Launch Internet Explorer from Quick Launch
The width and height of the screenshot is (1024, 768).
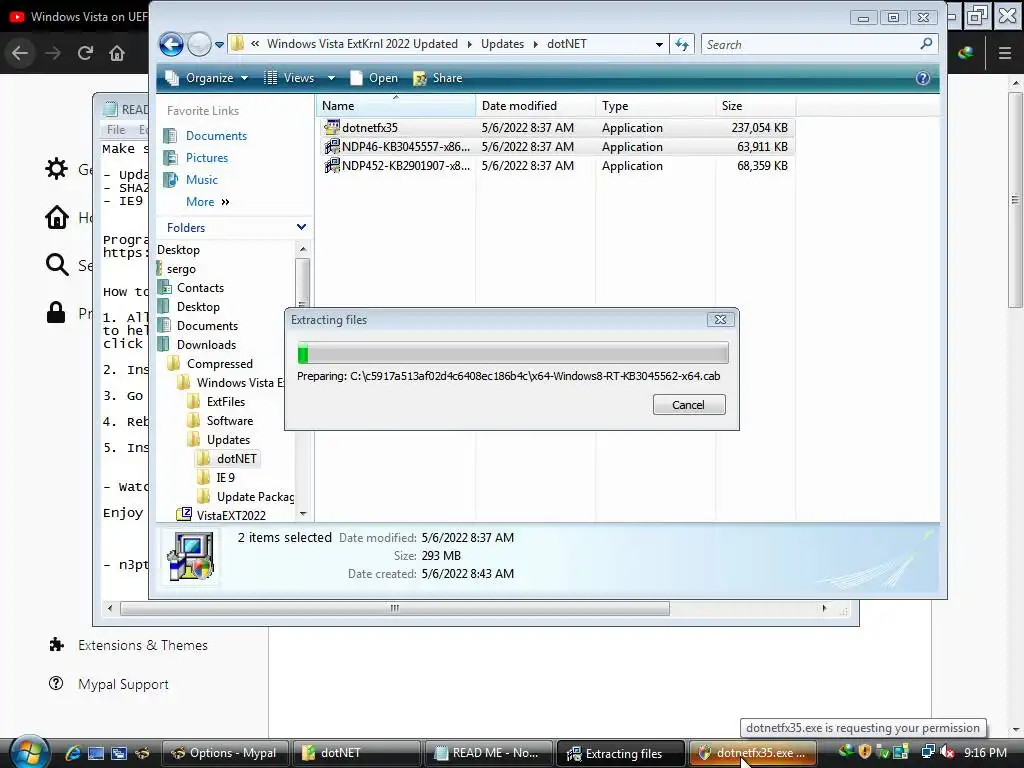pos(72,753)
